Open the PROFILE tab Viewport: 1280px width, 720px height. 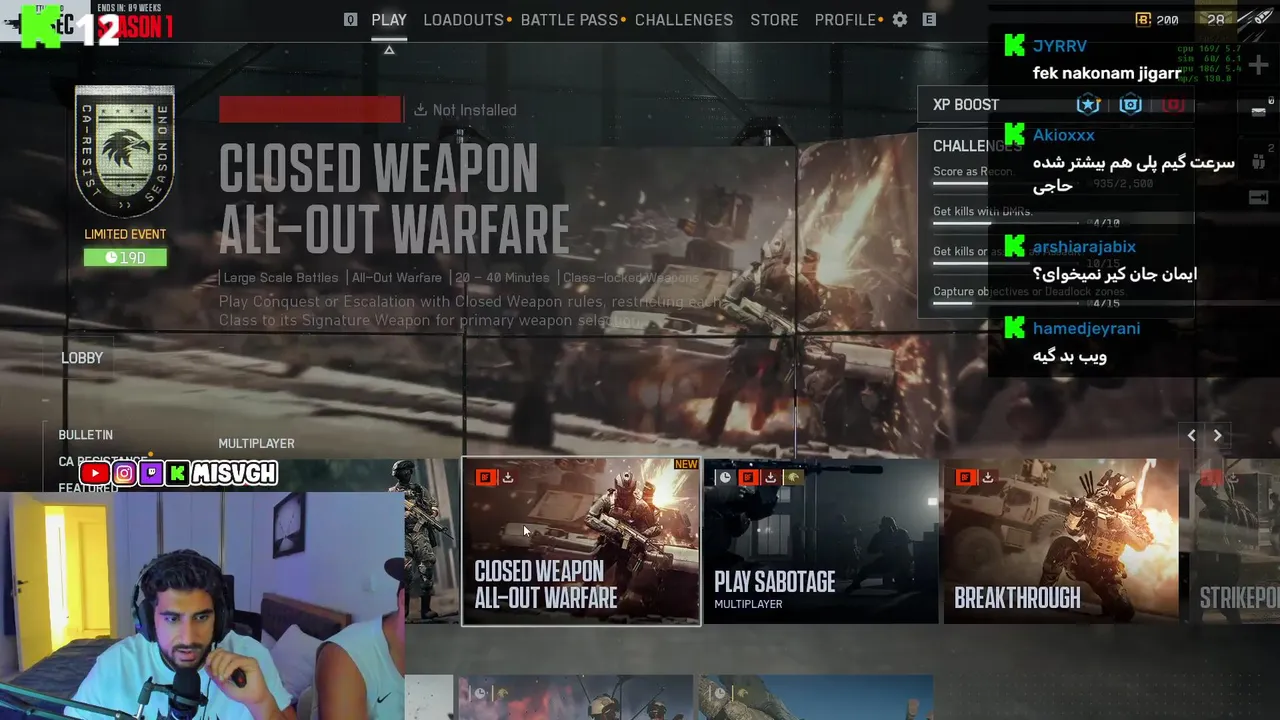[845, 19]
